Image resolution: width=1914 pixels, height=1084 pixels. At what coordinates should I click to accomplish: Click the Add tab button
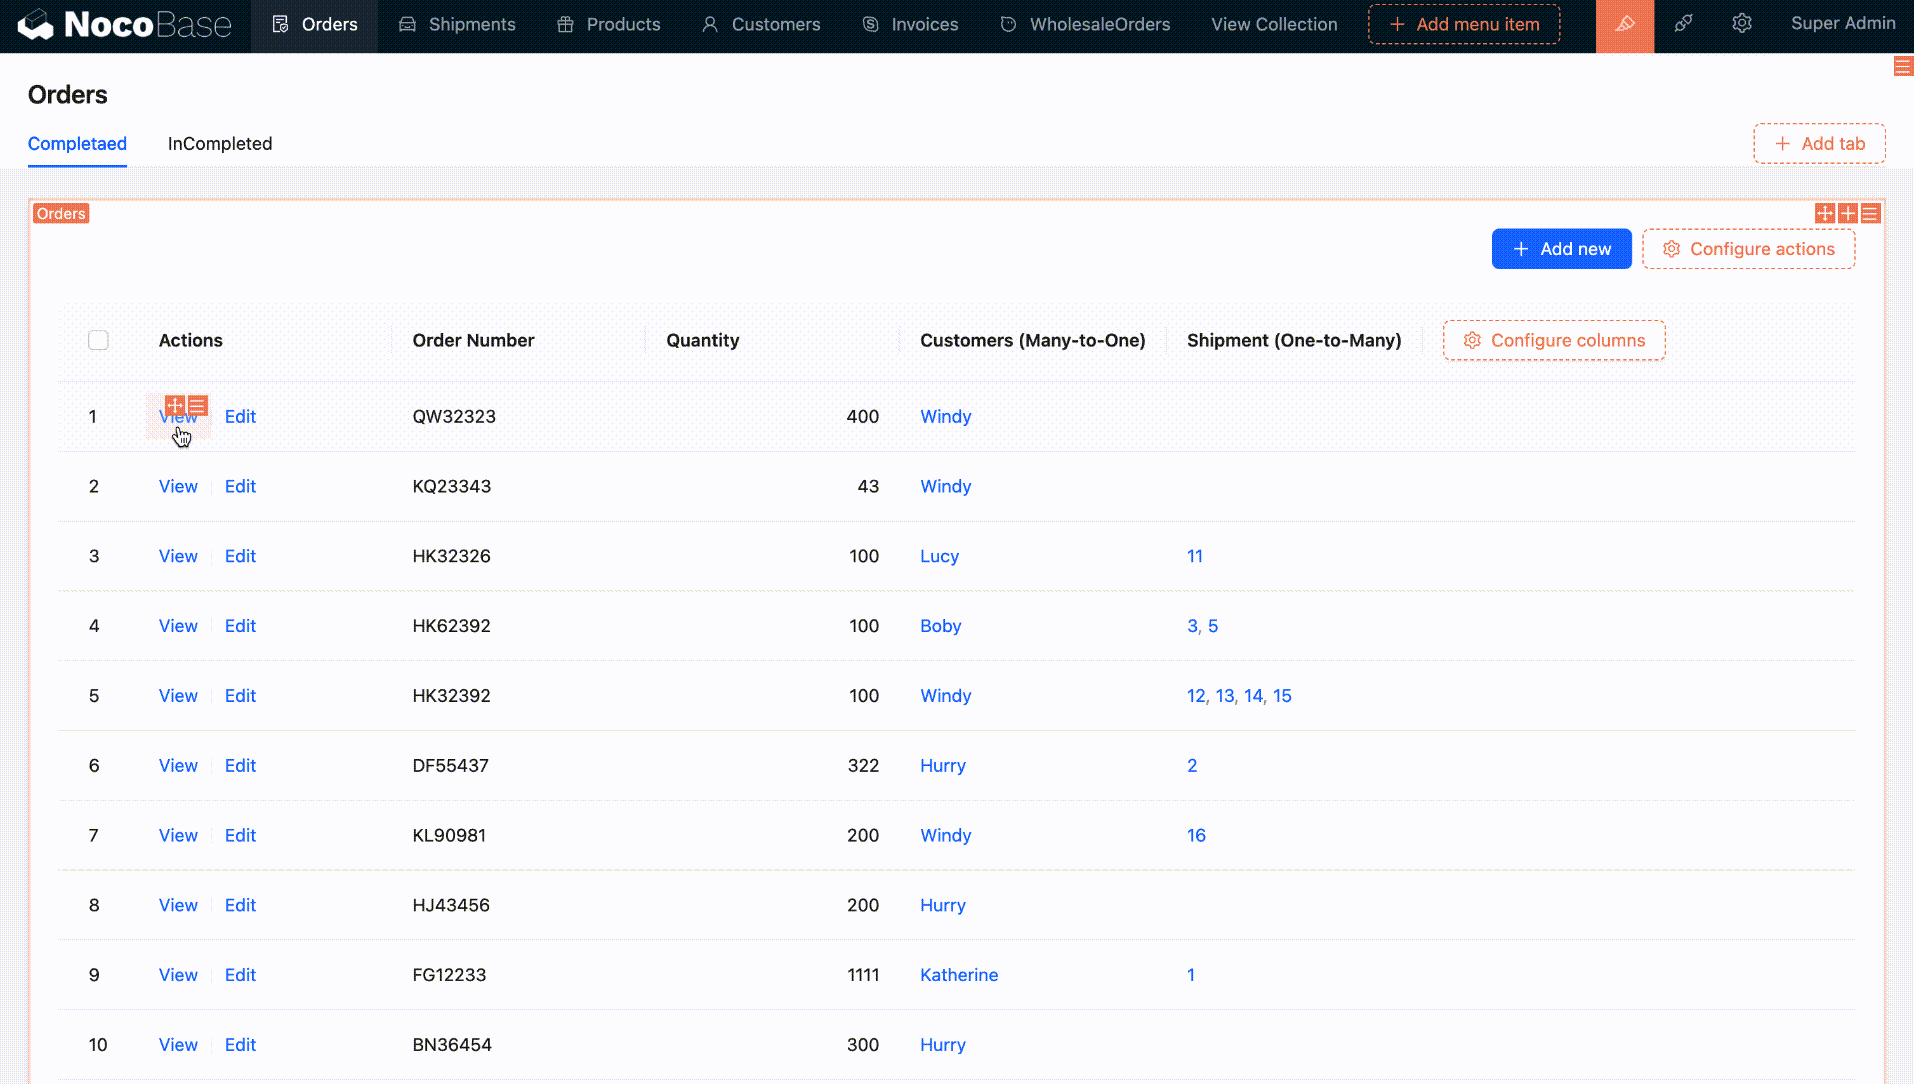[x=1819, y=144]
